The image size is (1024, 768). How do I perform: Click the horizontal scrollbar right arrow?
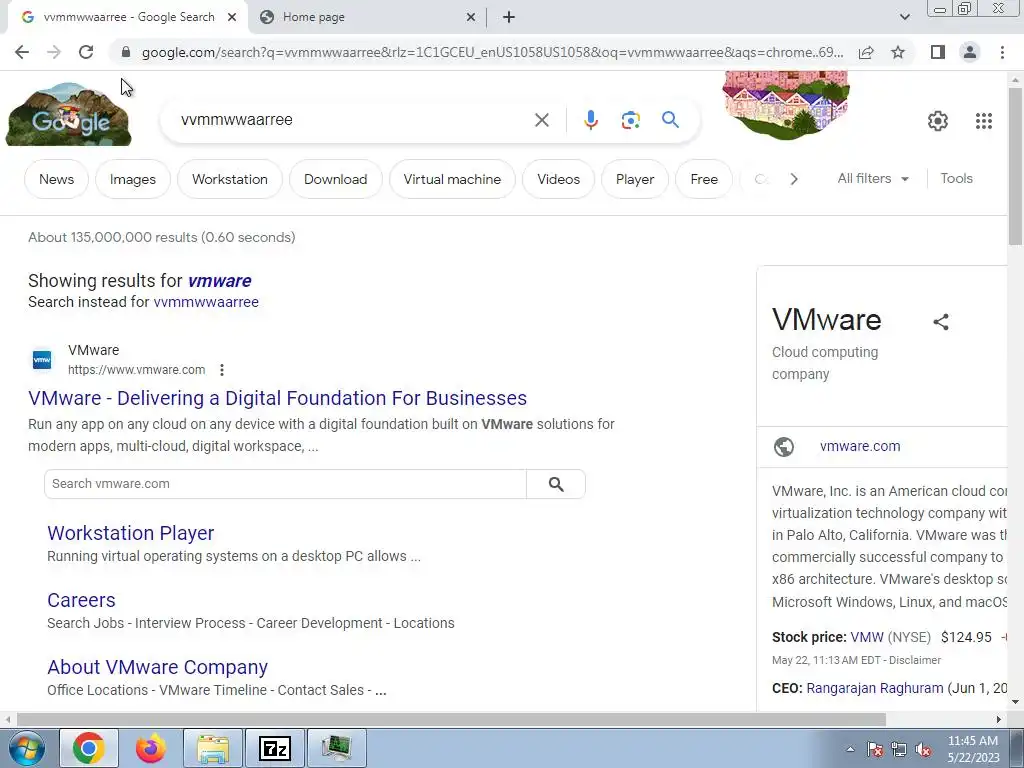pos(999,719)
